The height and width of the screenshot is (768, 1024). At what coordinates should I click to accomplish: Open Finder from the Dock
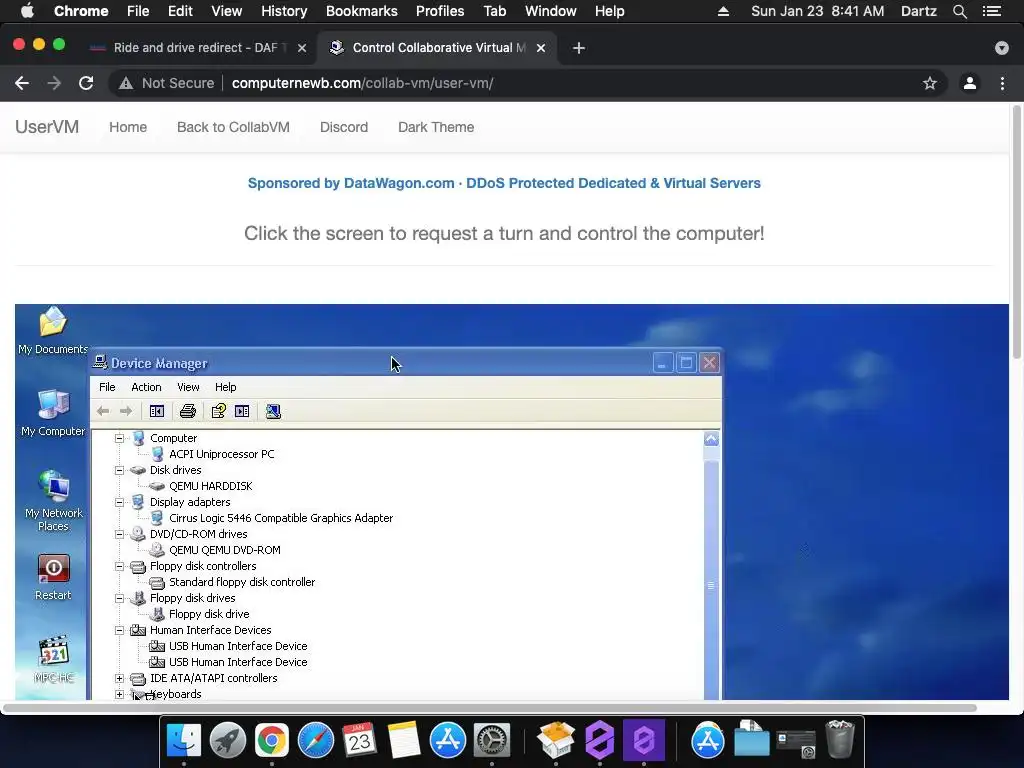pyautogui.click(x=184, y=740)
